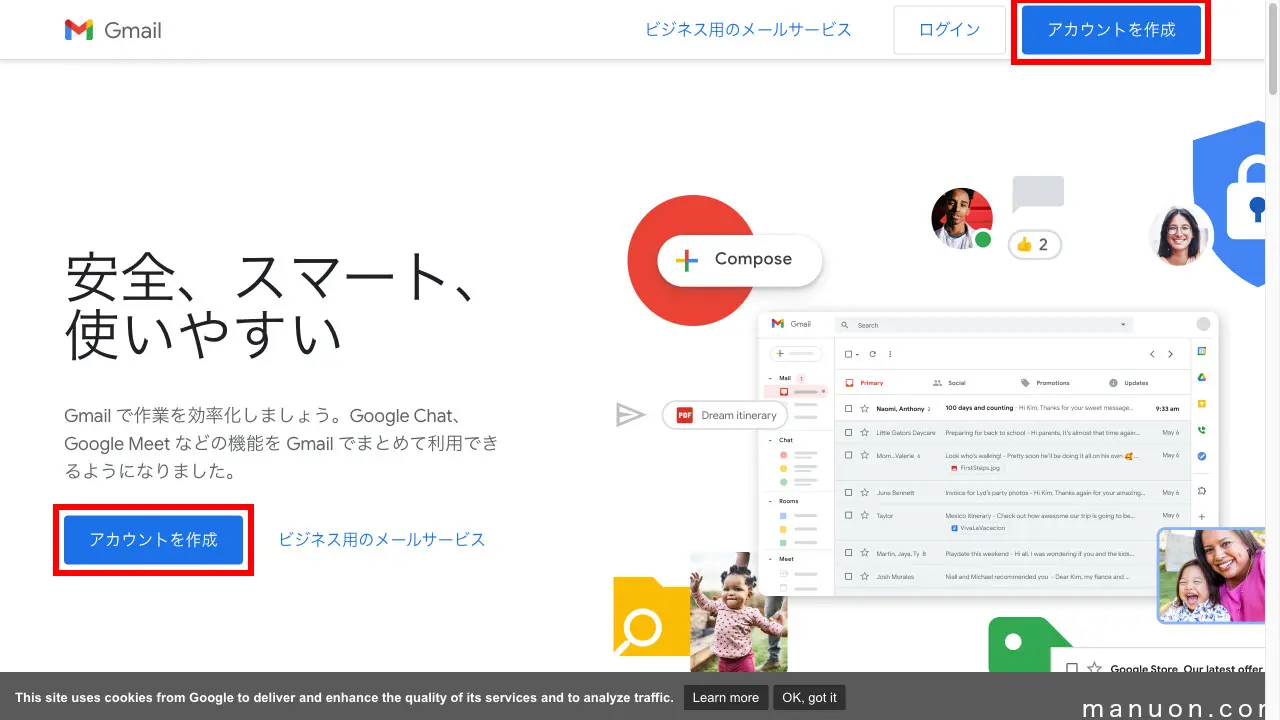Open the Calendar icon in mockup side panel

(1202, 351)
